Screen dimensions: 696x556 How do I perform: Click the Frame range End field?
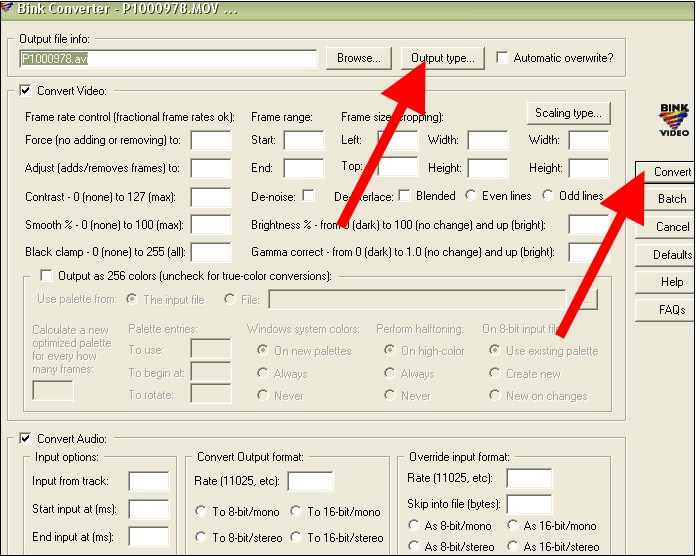[x=304, y=168]
